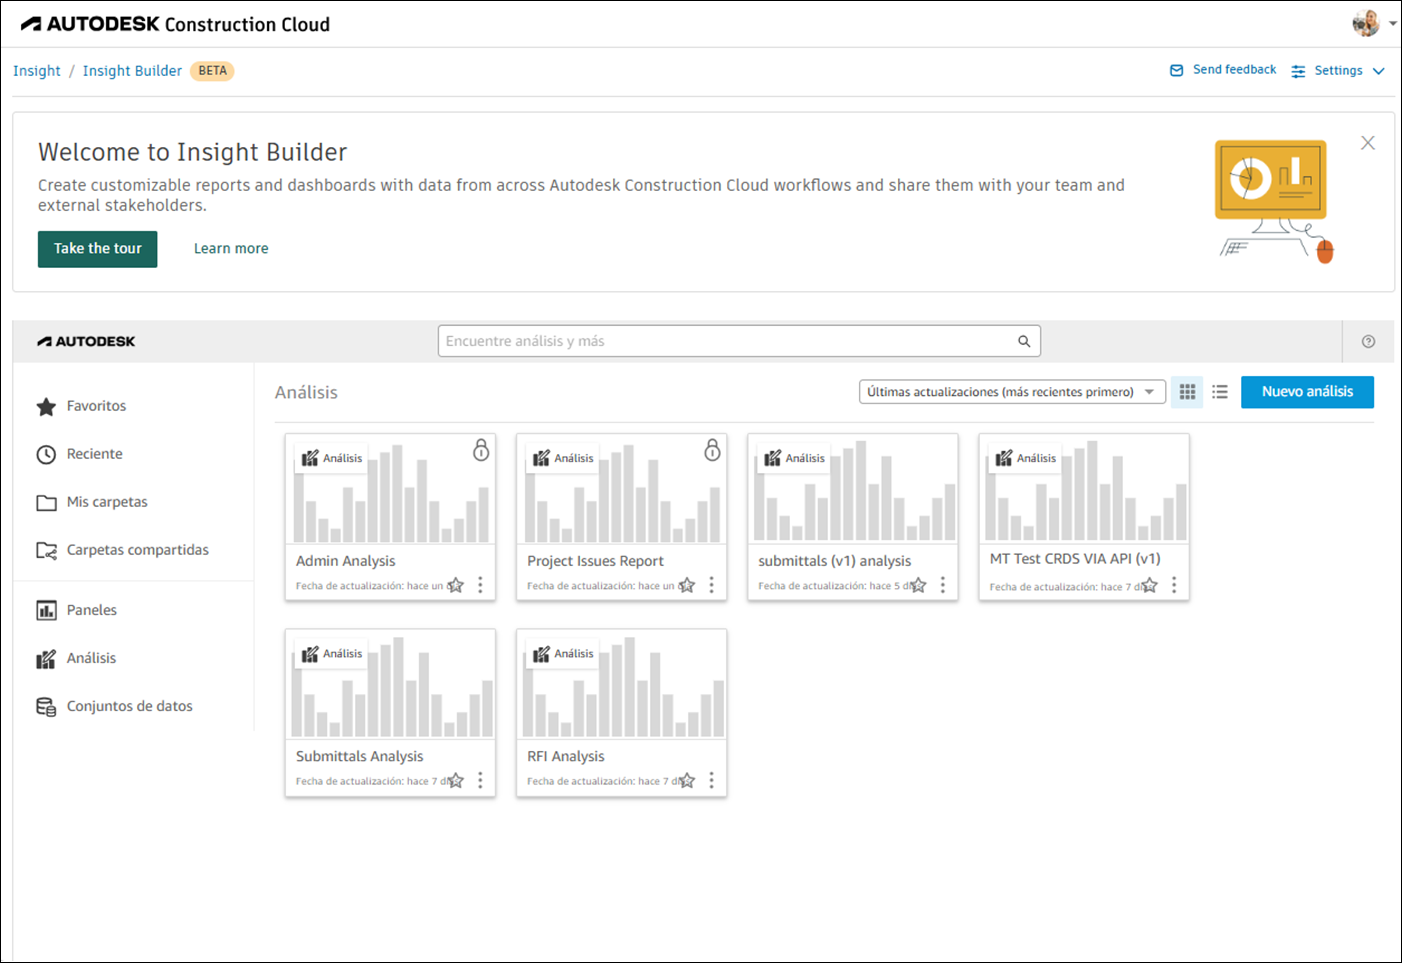Click the Learn more link
Image resolution: width=1402 pixels, height=963 pixels.
coord(231,248)
